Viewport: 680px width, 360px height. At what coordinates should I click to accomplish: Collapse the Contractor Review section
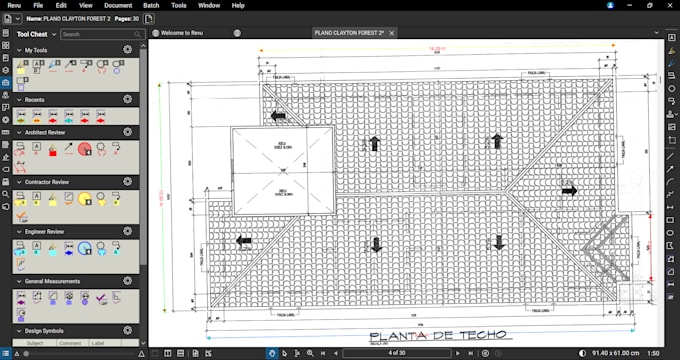pos(19,182)
